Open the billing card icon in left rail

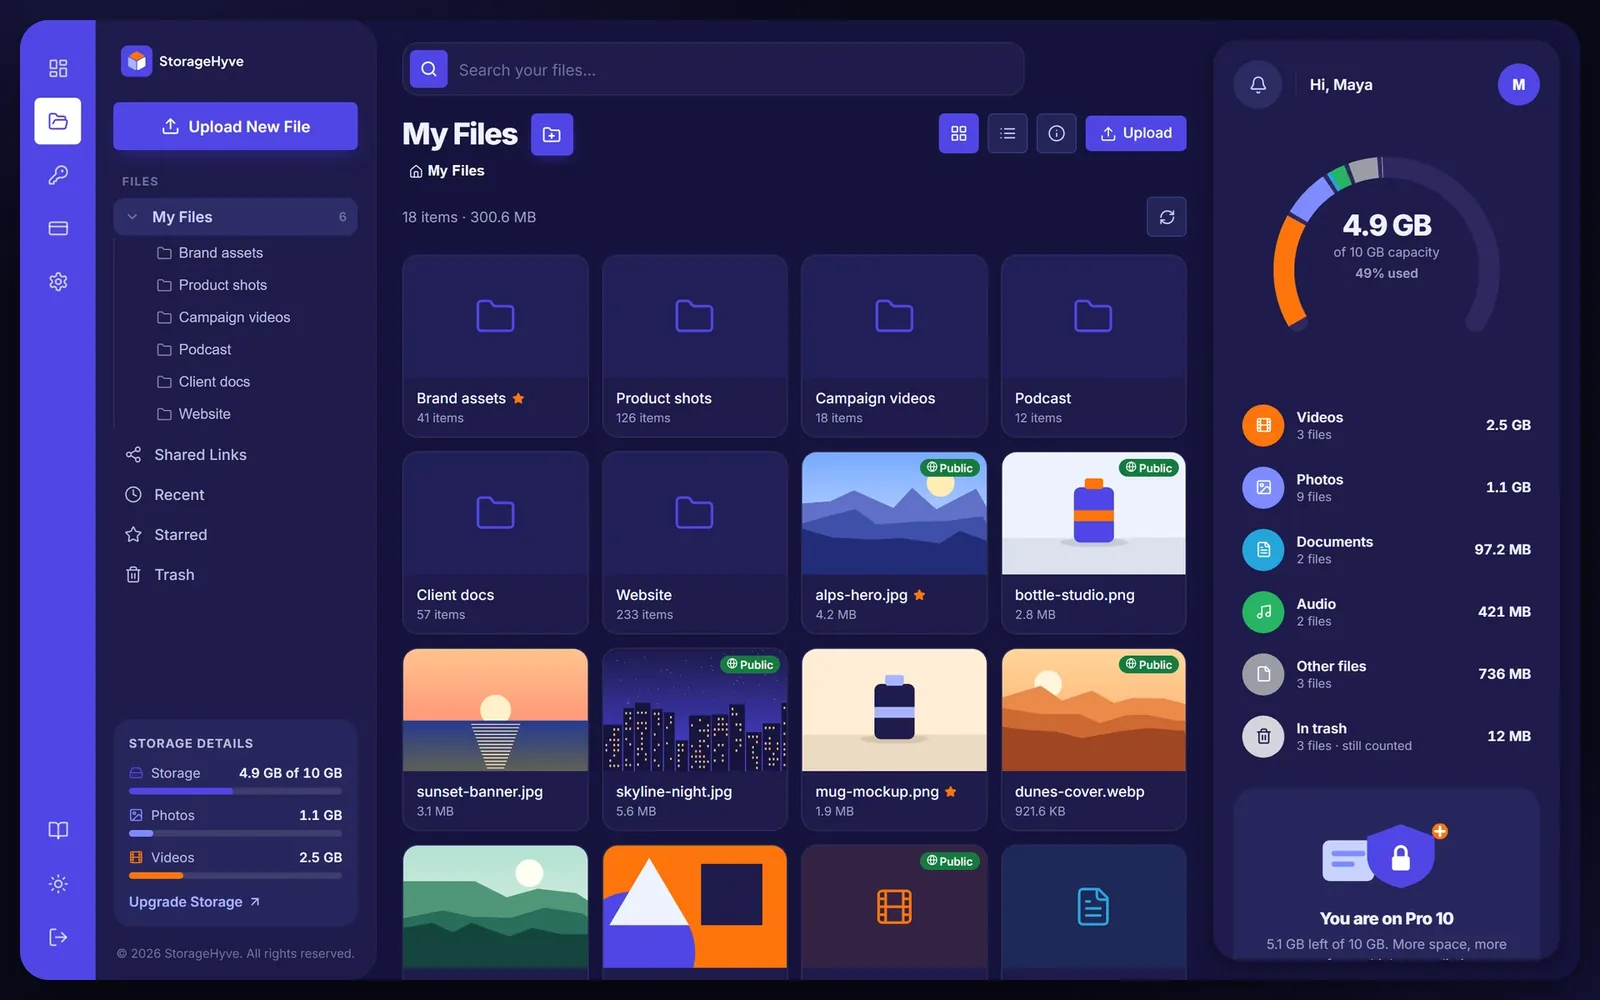point(58,228)
